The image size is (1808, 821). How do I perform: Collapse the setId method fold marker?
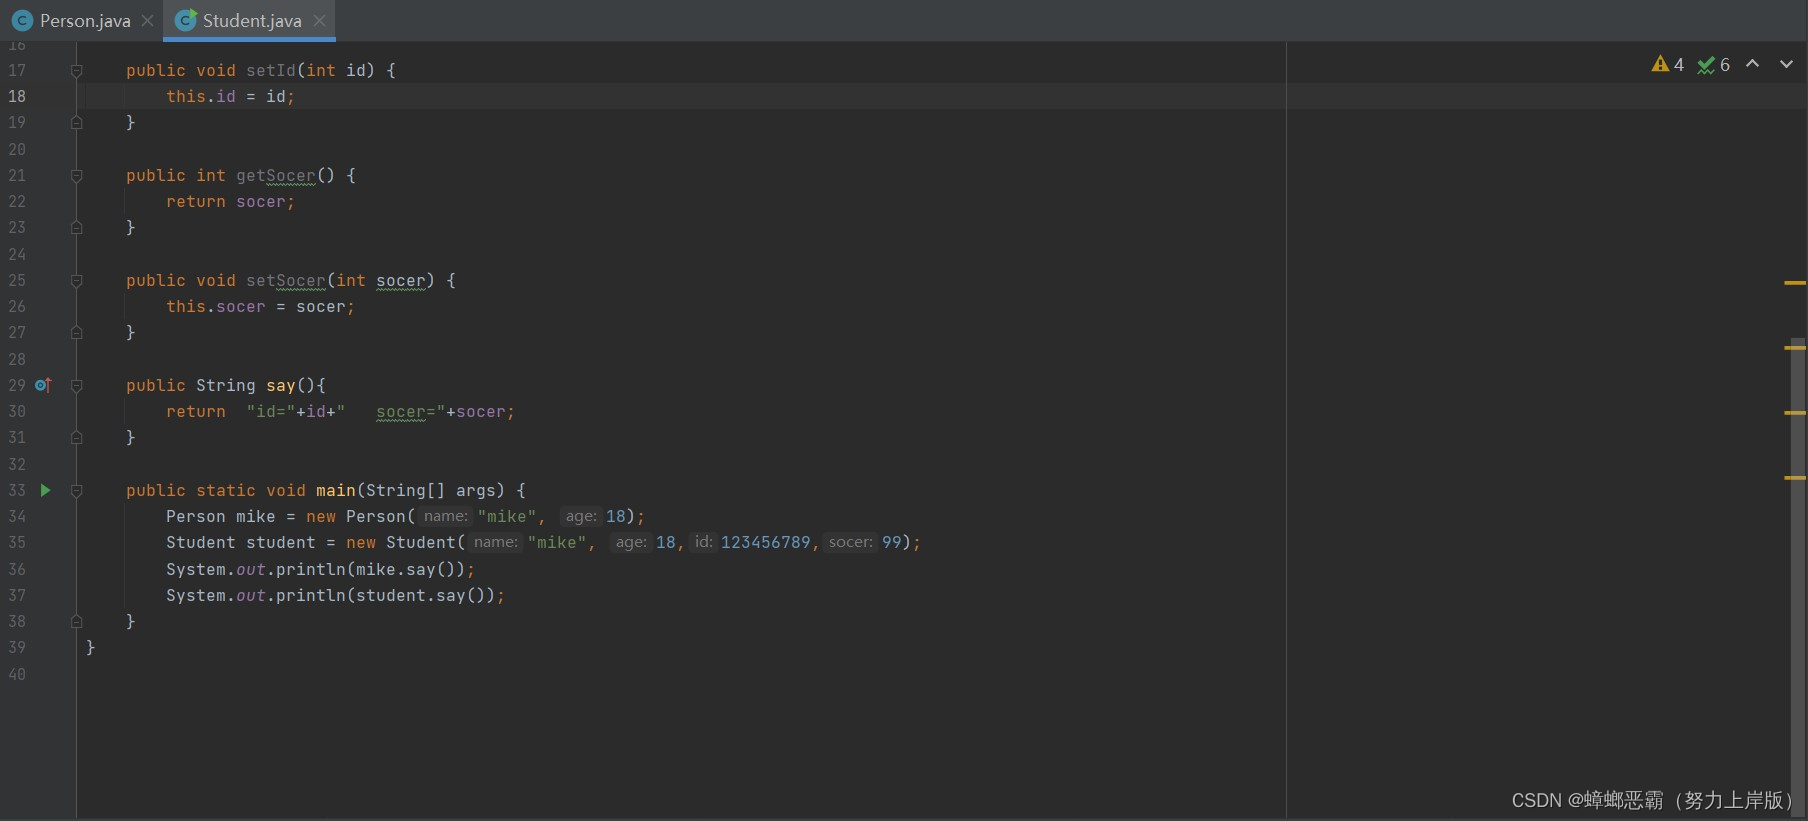[76, 70]
